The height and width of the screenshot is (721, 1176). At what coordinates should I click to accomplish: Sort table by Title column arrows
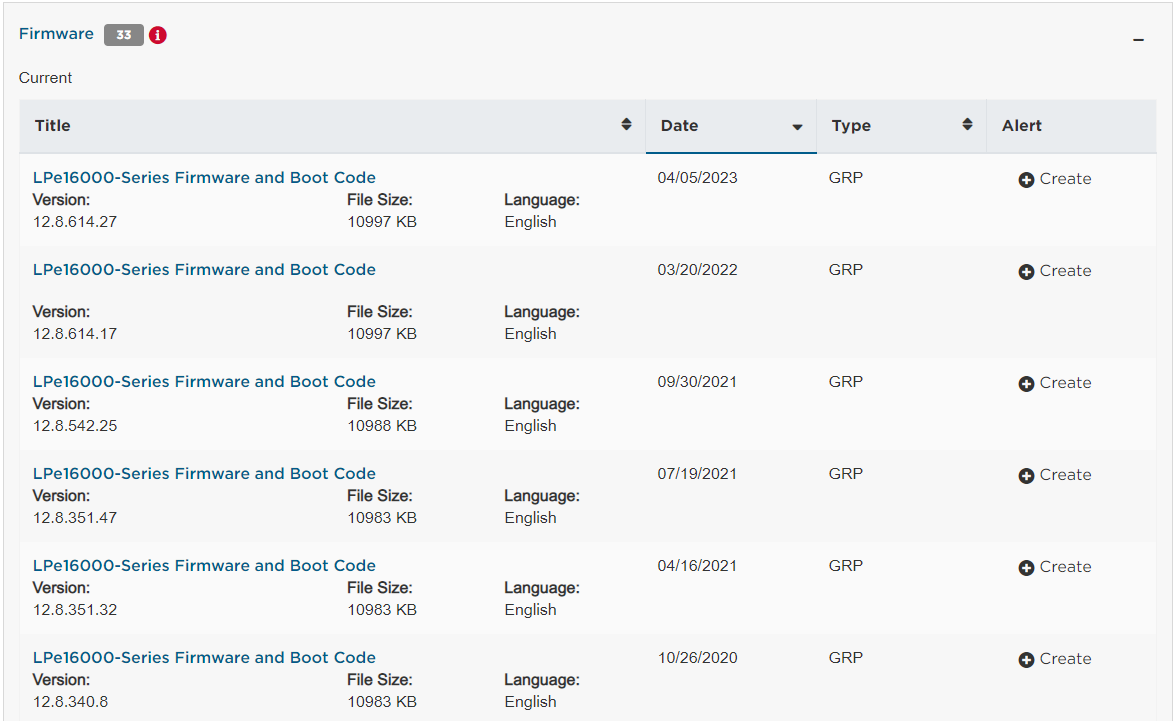tap(626, 125)
